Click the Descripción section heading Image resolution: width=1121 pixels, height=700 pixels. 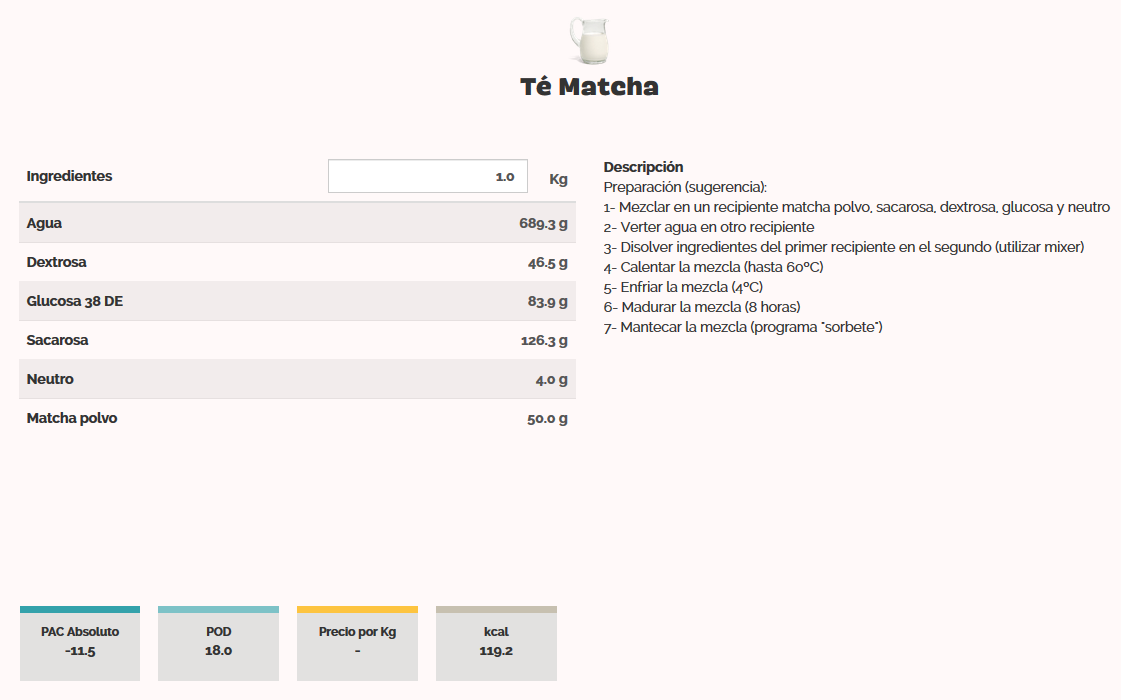642,166
